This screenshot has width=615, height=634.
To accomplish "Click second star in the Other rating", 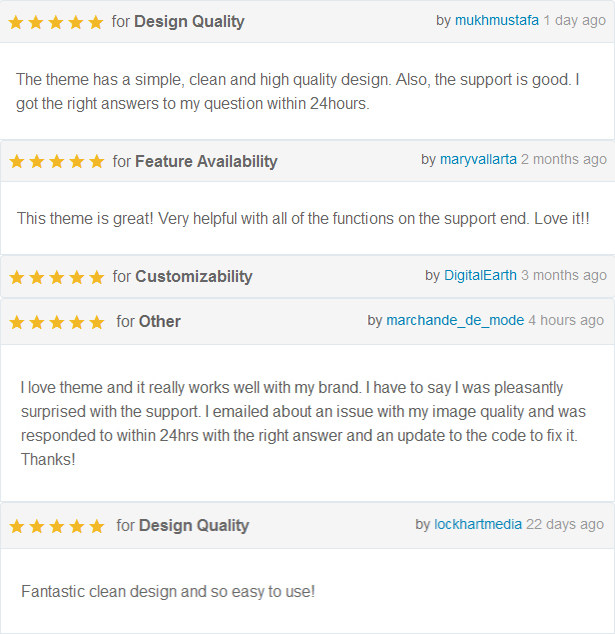I will coord(37,322).
